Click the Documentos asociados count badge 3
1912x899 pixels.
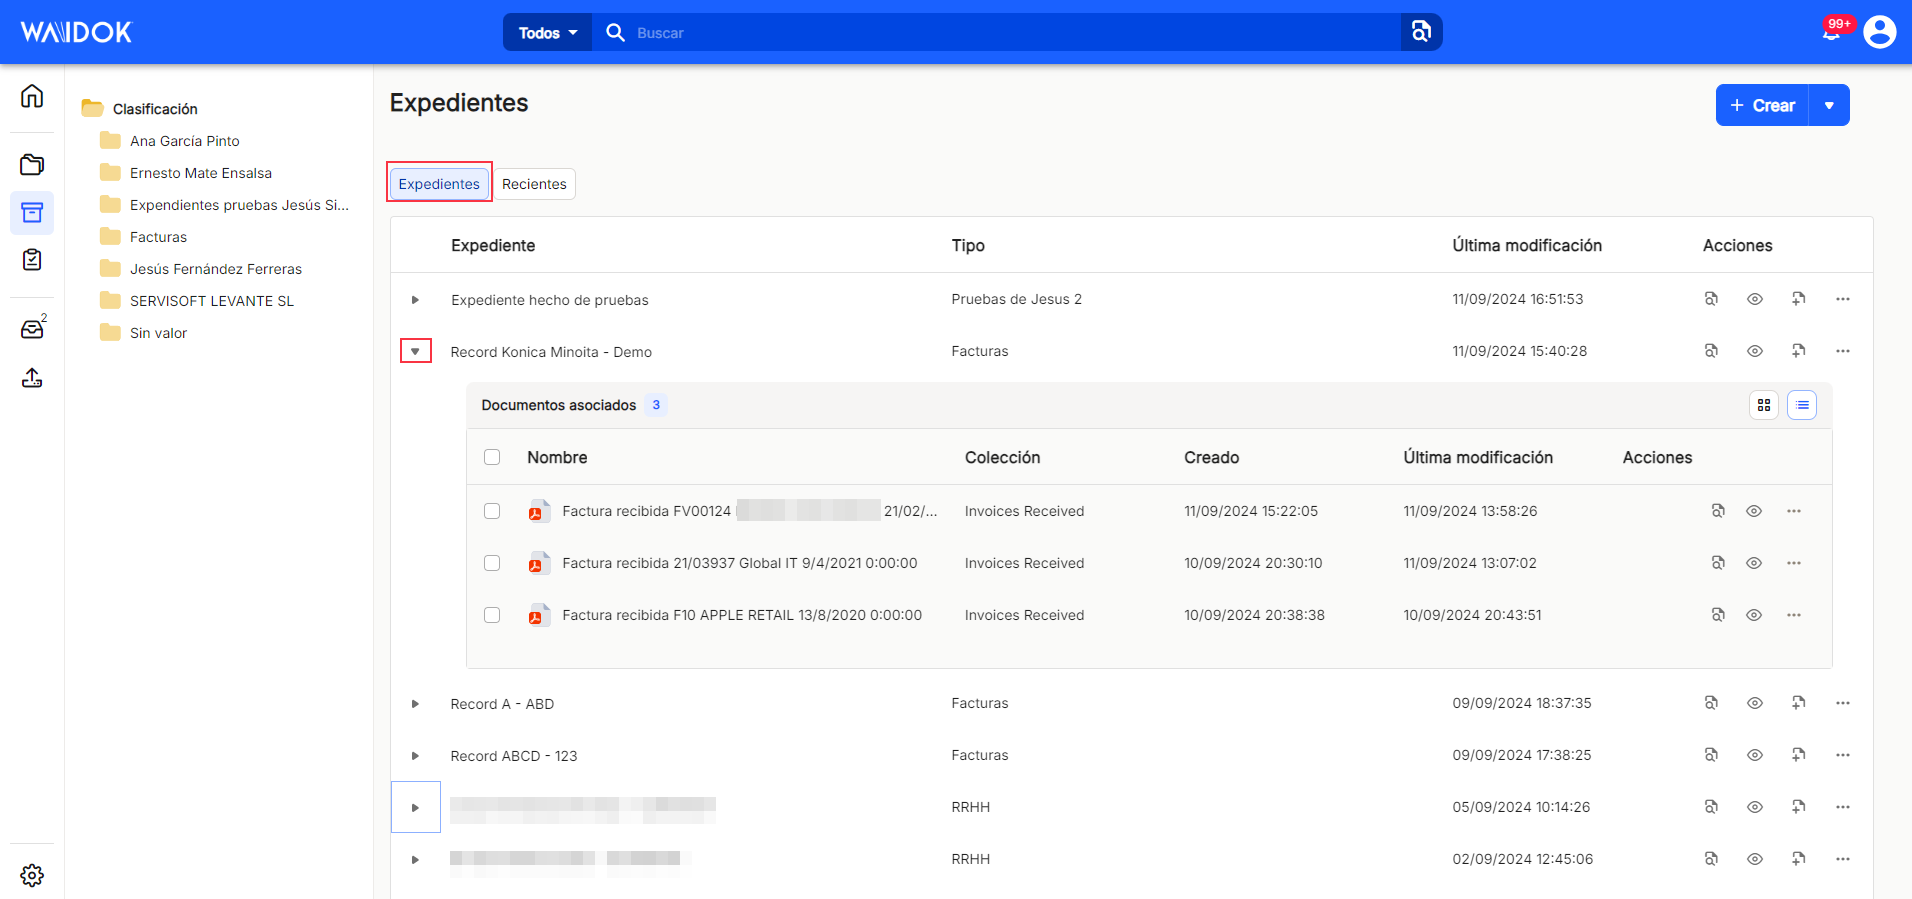(656, 405)
